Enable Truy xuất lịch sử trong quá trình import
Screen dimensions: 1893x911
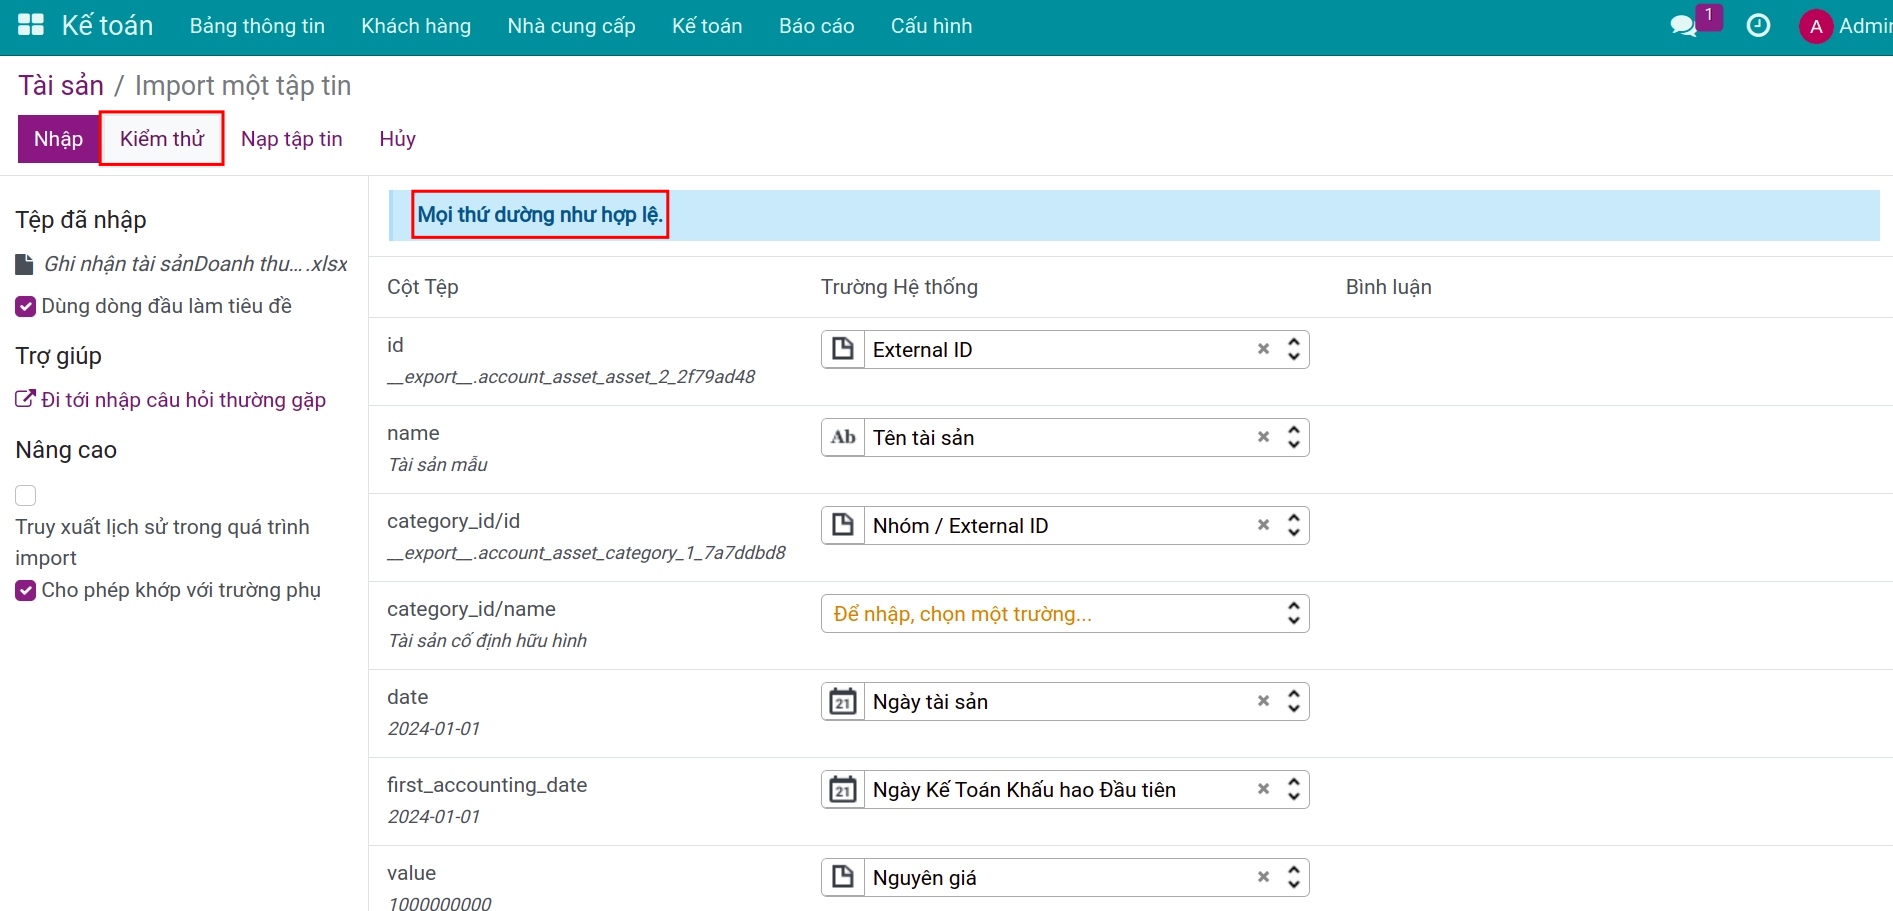point(26,495)
